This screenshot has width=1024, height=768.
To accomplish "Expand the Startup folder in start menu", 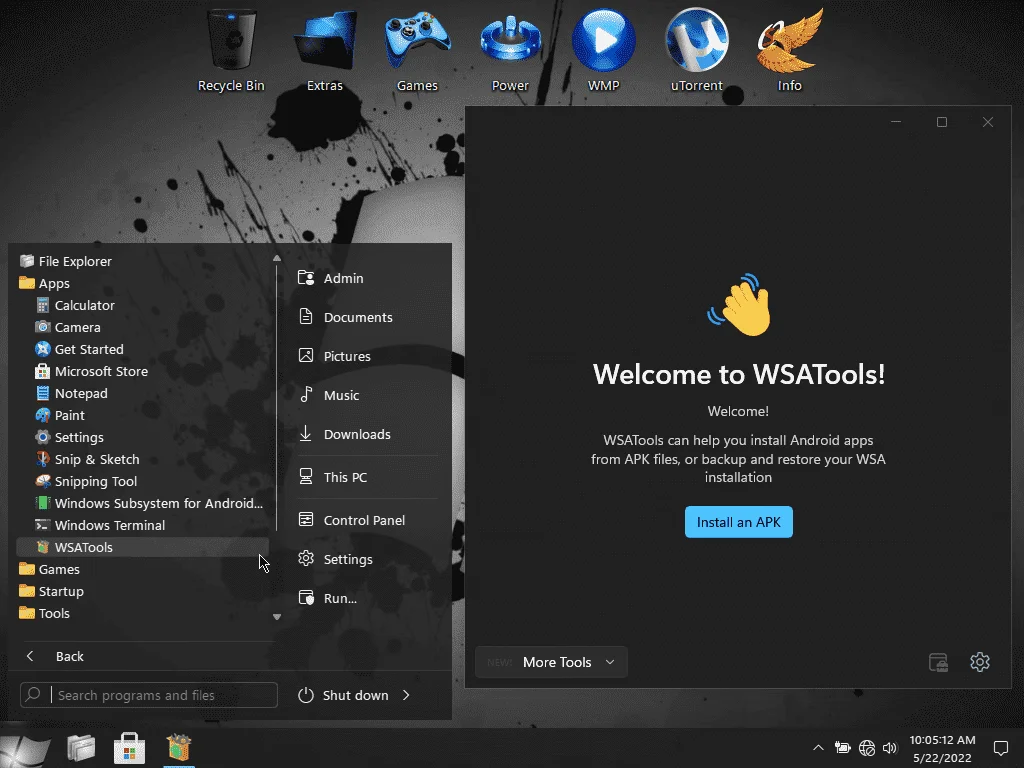I will click(x=142, y=591).
